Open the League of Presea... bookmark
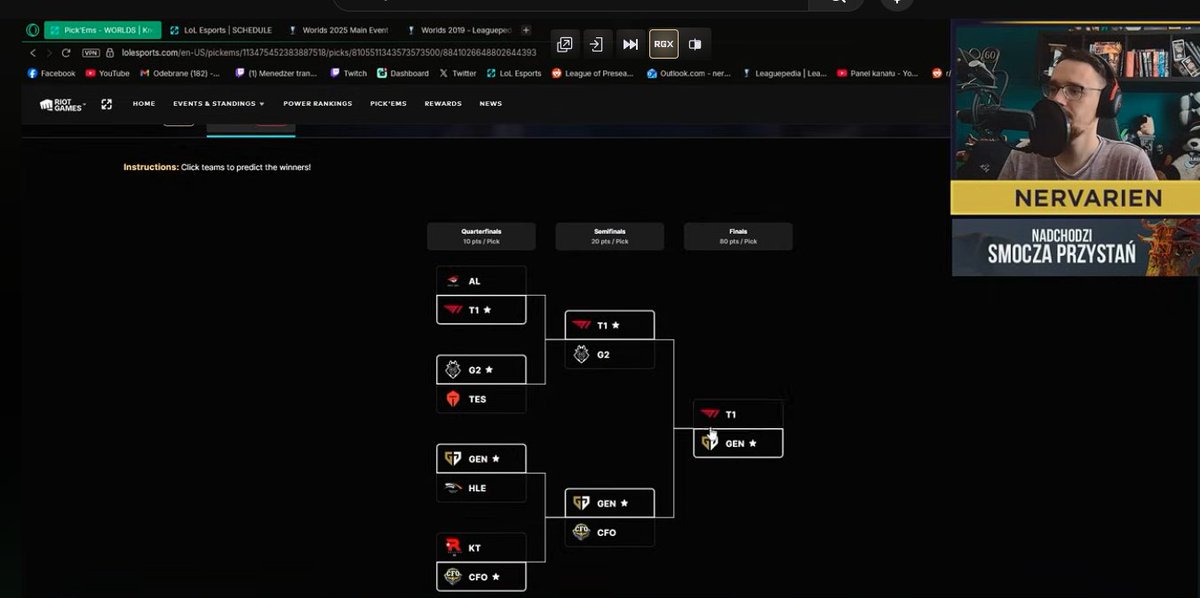Viewport: 1200px width, 598px height. point(593,73)
